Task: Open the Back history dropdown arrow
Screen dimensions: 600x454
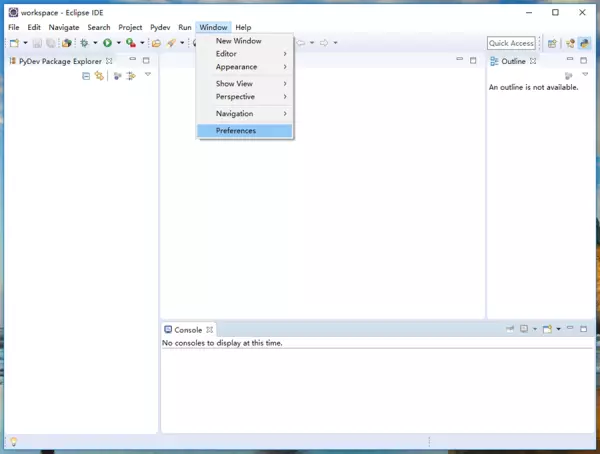Action: point(312,42)
